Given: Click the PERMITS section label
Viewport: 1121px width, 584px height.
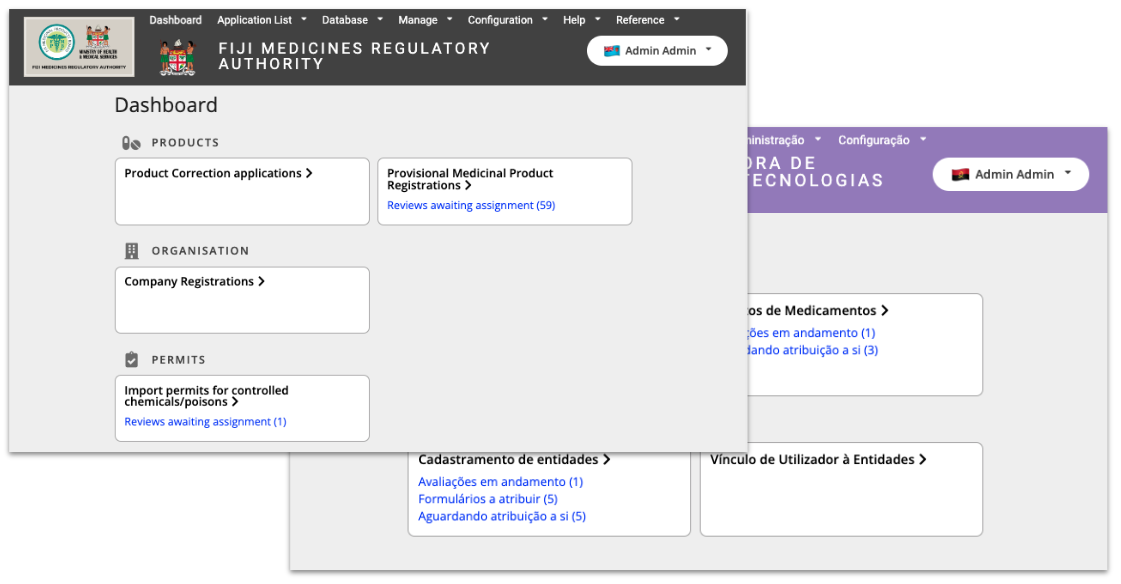Looking at the screenshot, I should coord(178,360).
